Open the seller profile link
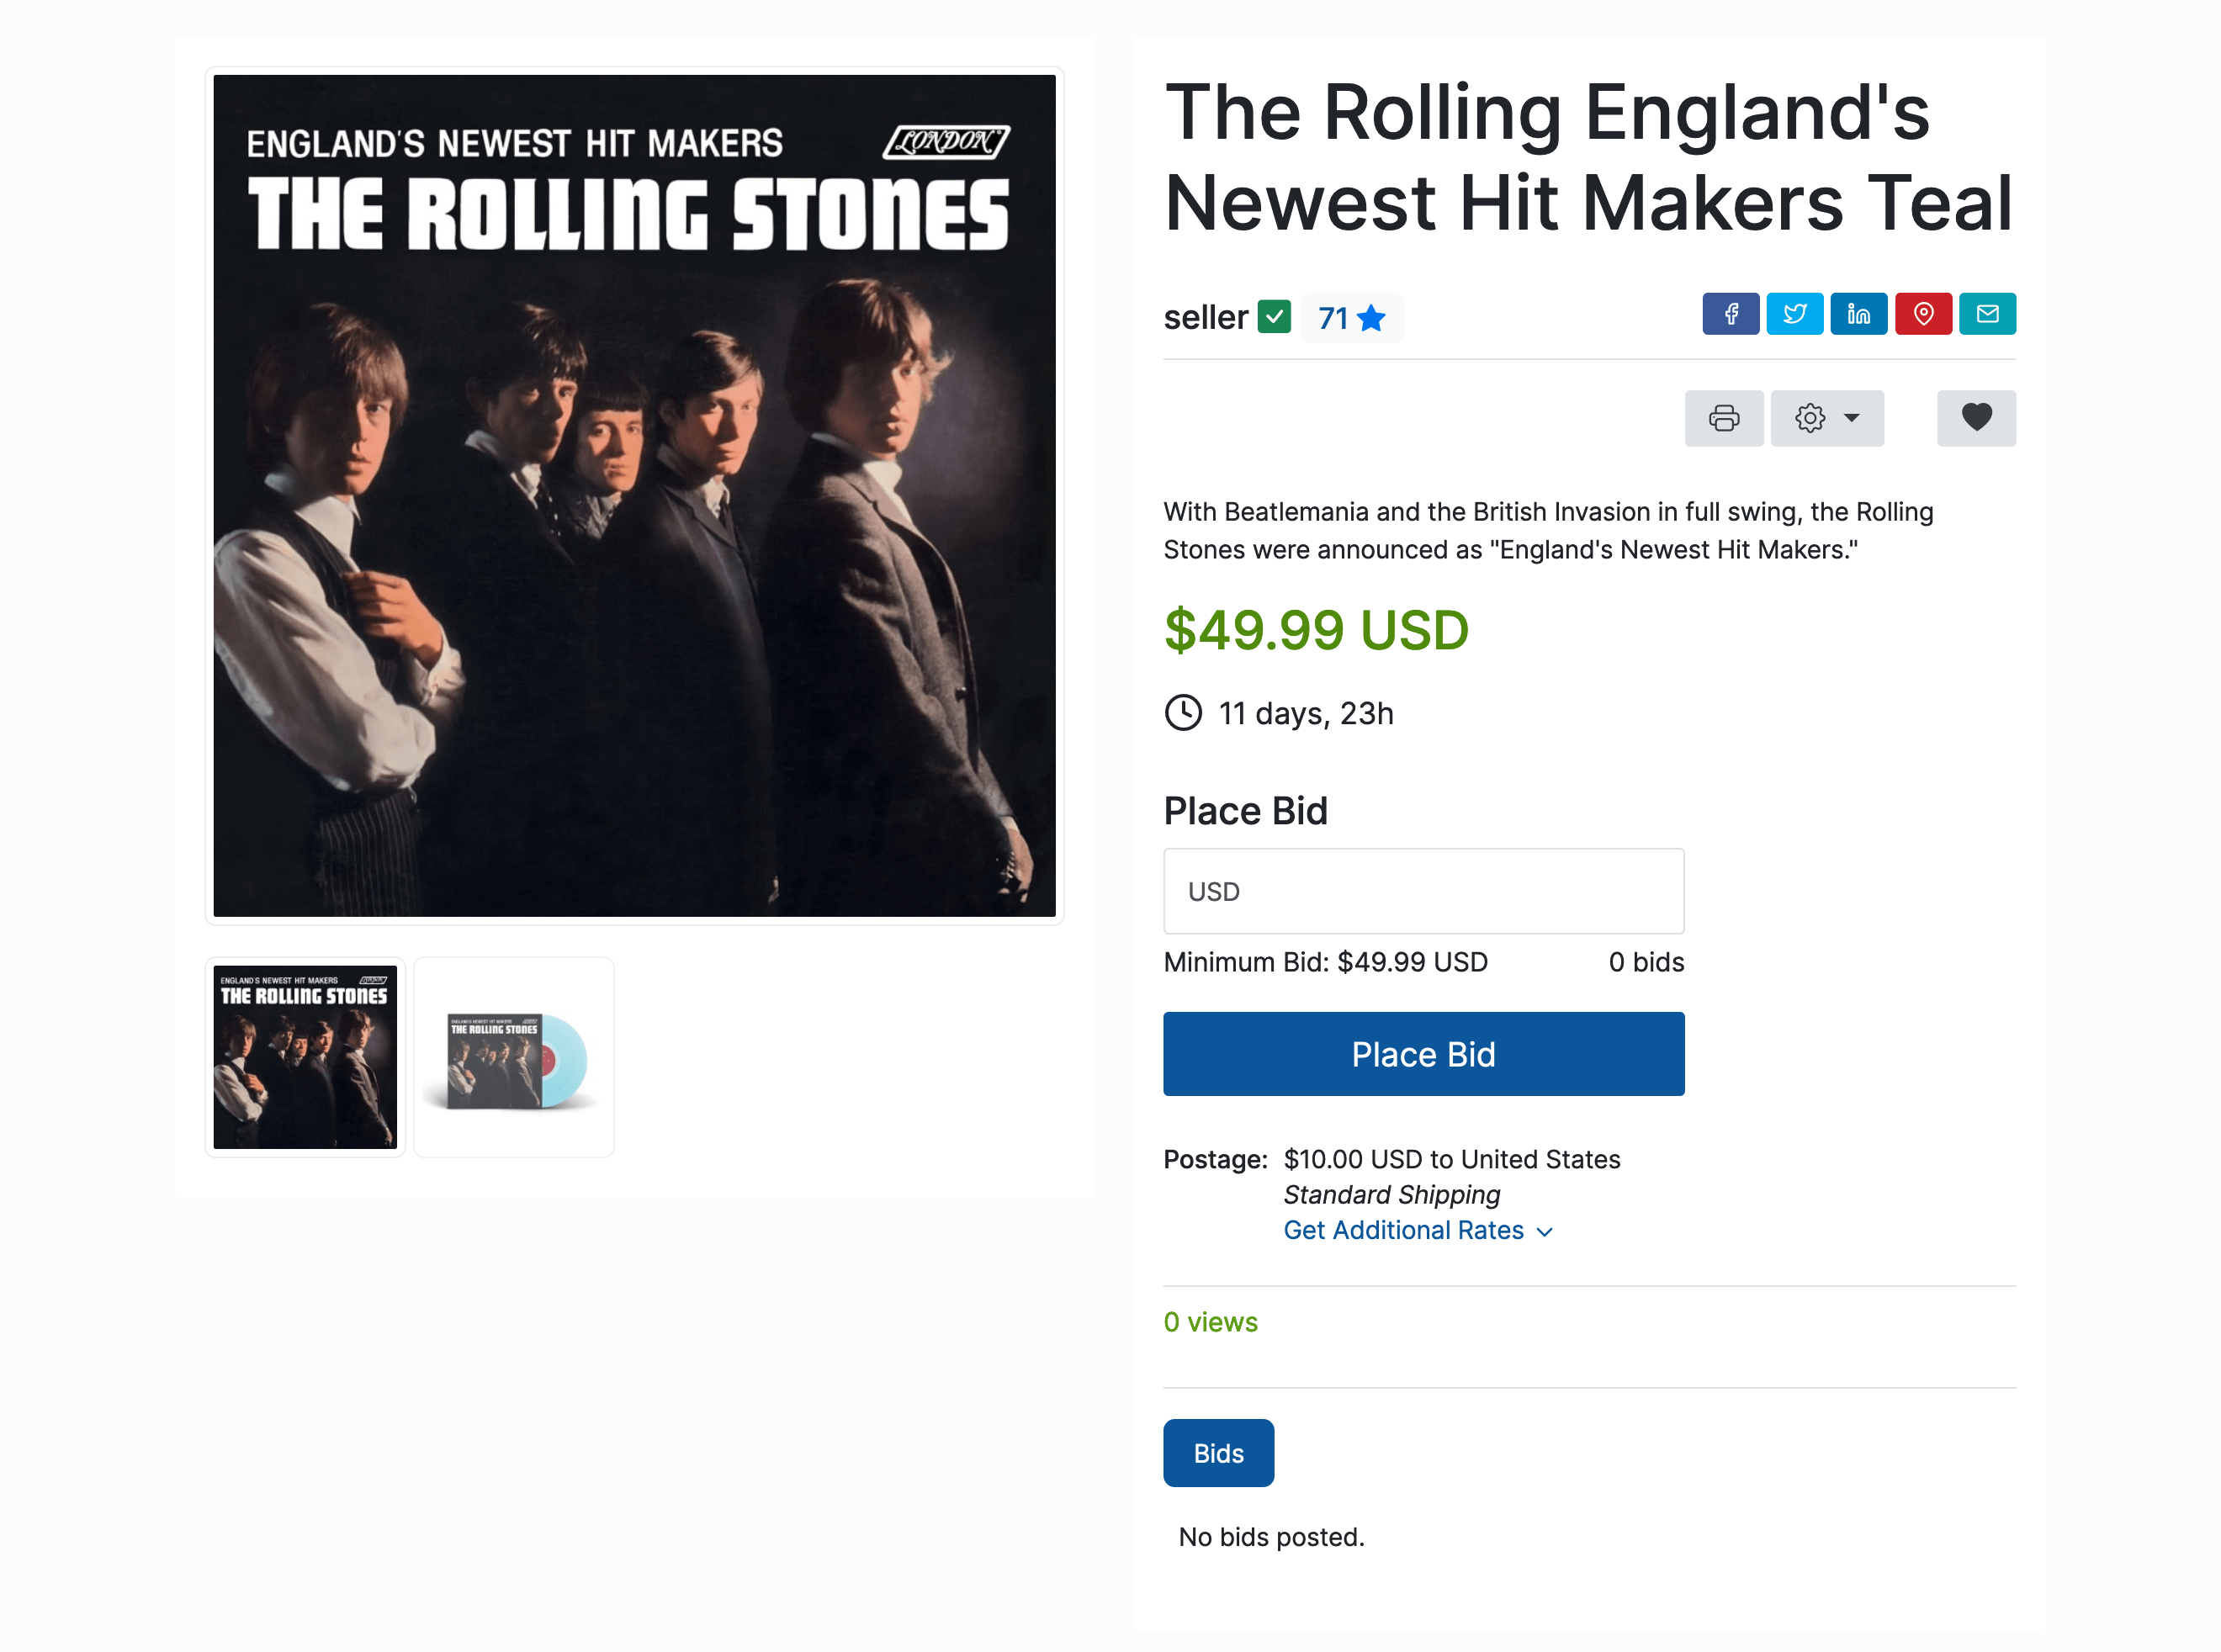The image size is (2221, 1652). pos(1205,317)
